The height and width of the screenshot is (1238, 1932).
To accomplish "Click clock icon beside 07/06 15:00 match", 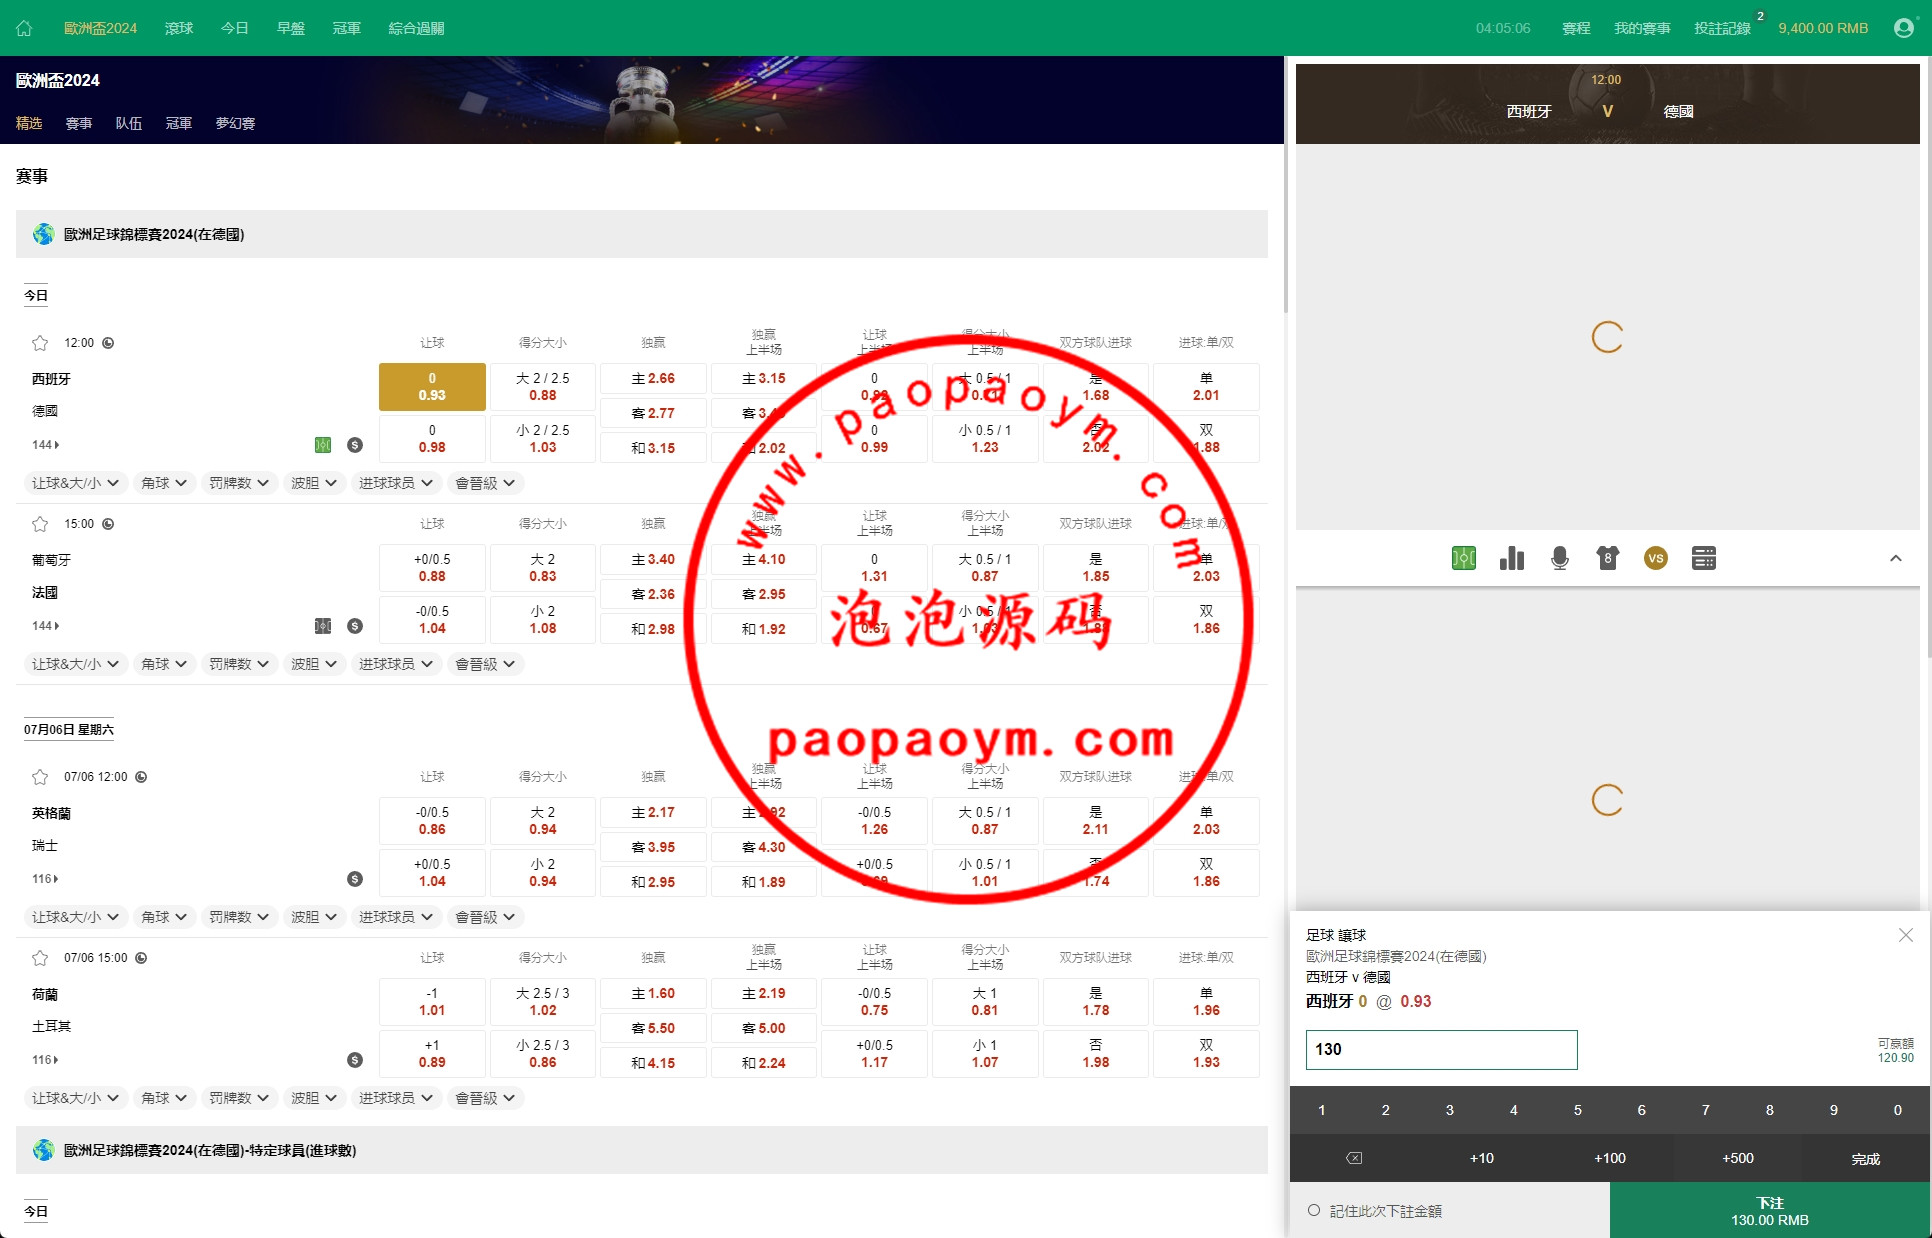I will point(141,958).
